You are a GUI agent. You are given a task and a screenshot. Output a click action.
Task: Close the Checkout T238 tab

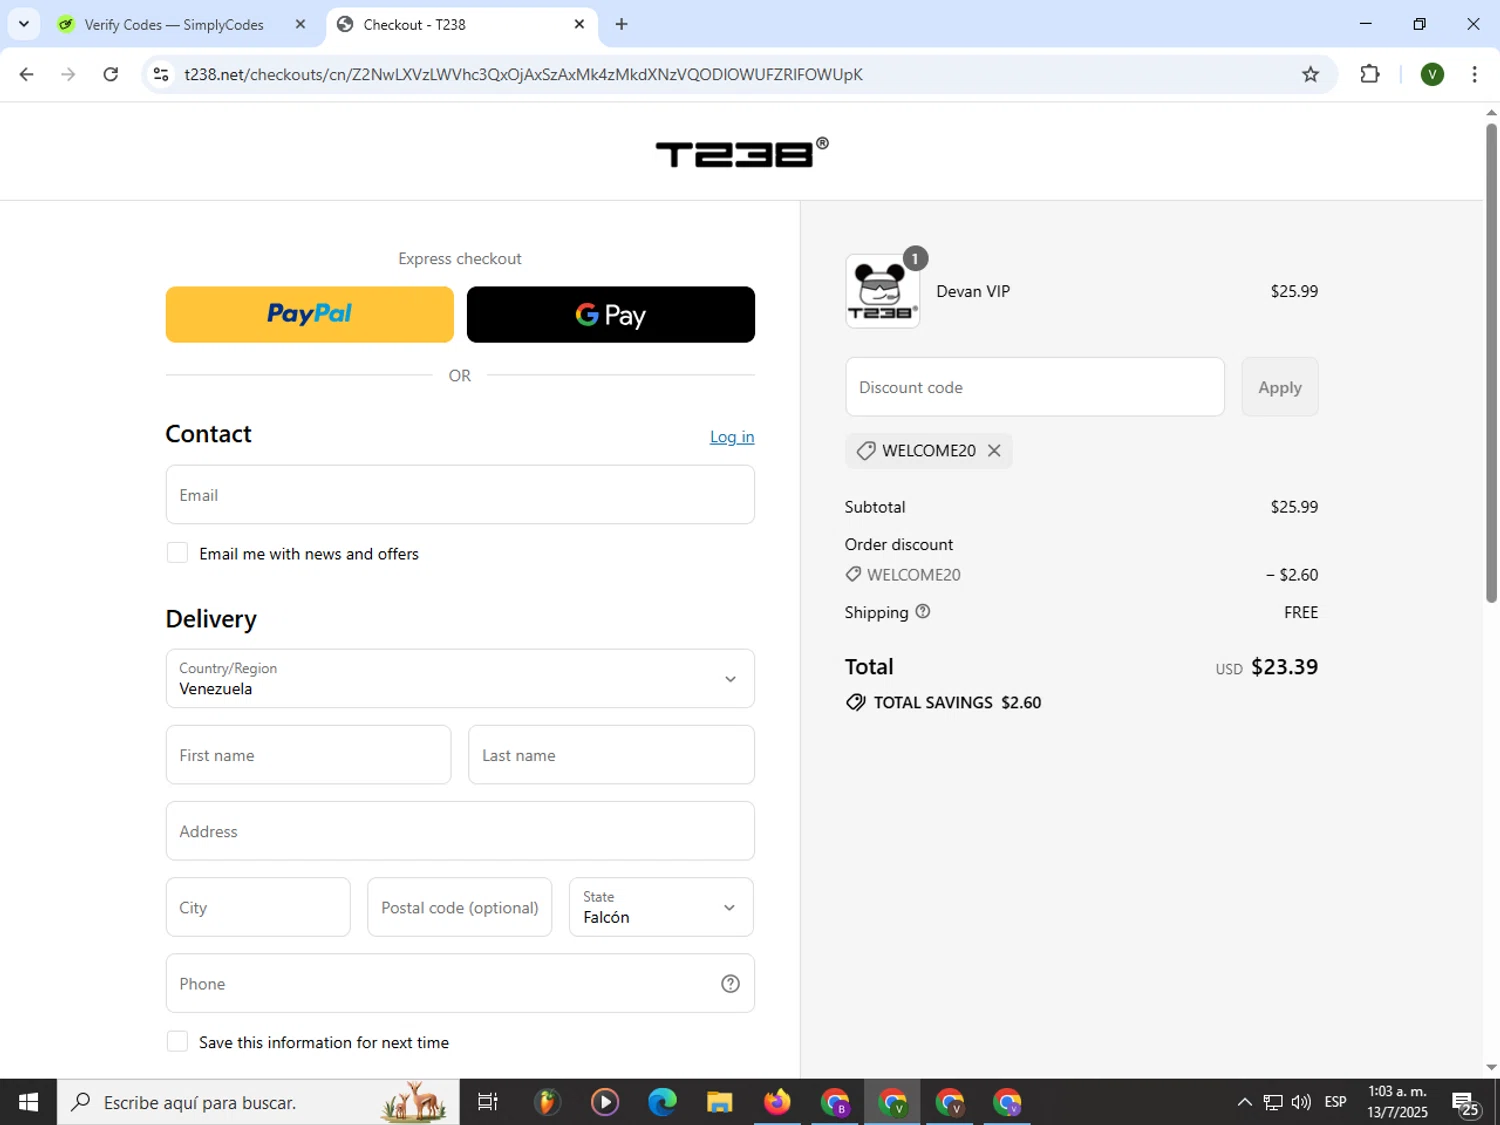[x=579, y=24]
